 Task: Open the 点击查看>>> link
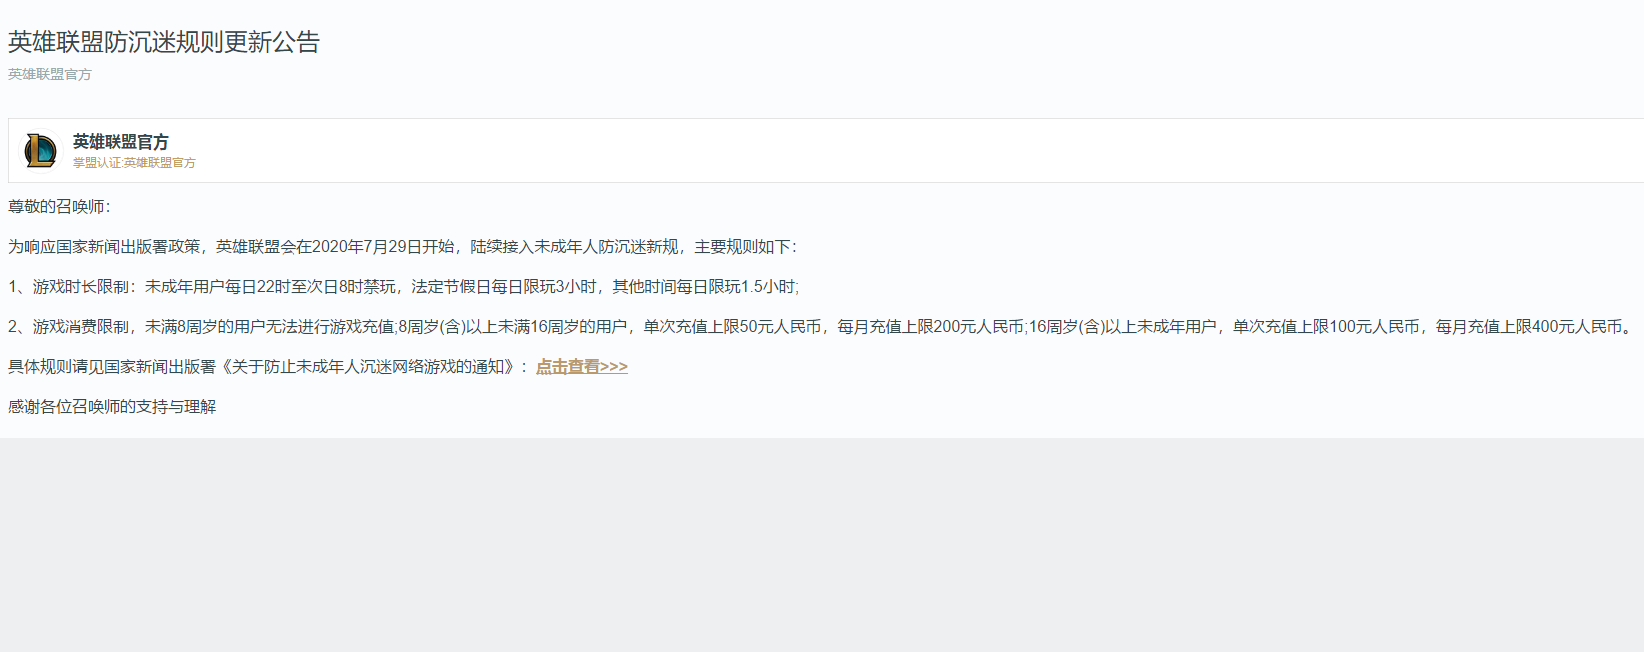click(582, 367)
